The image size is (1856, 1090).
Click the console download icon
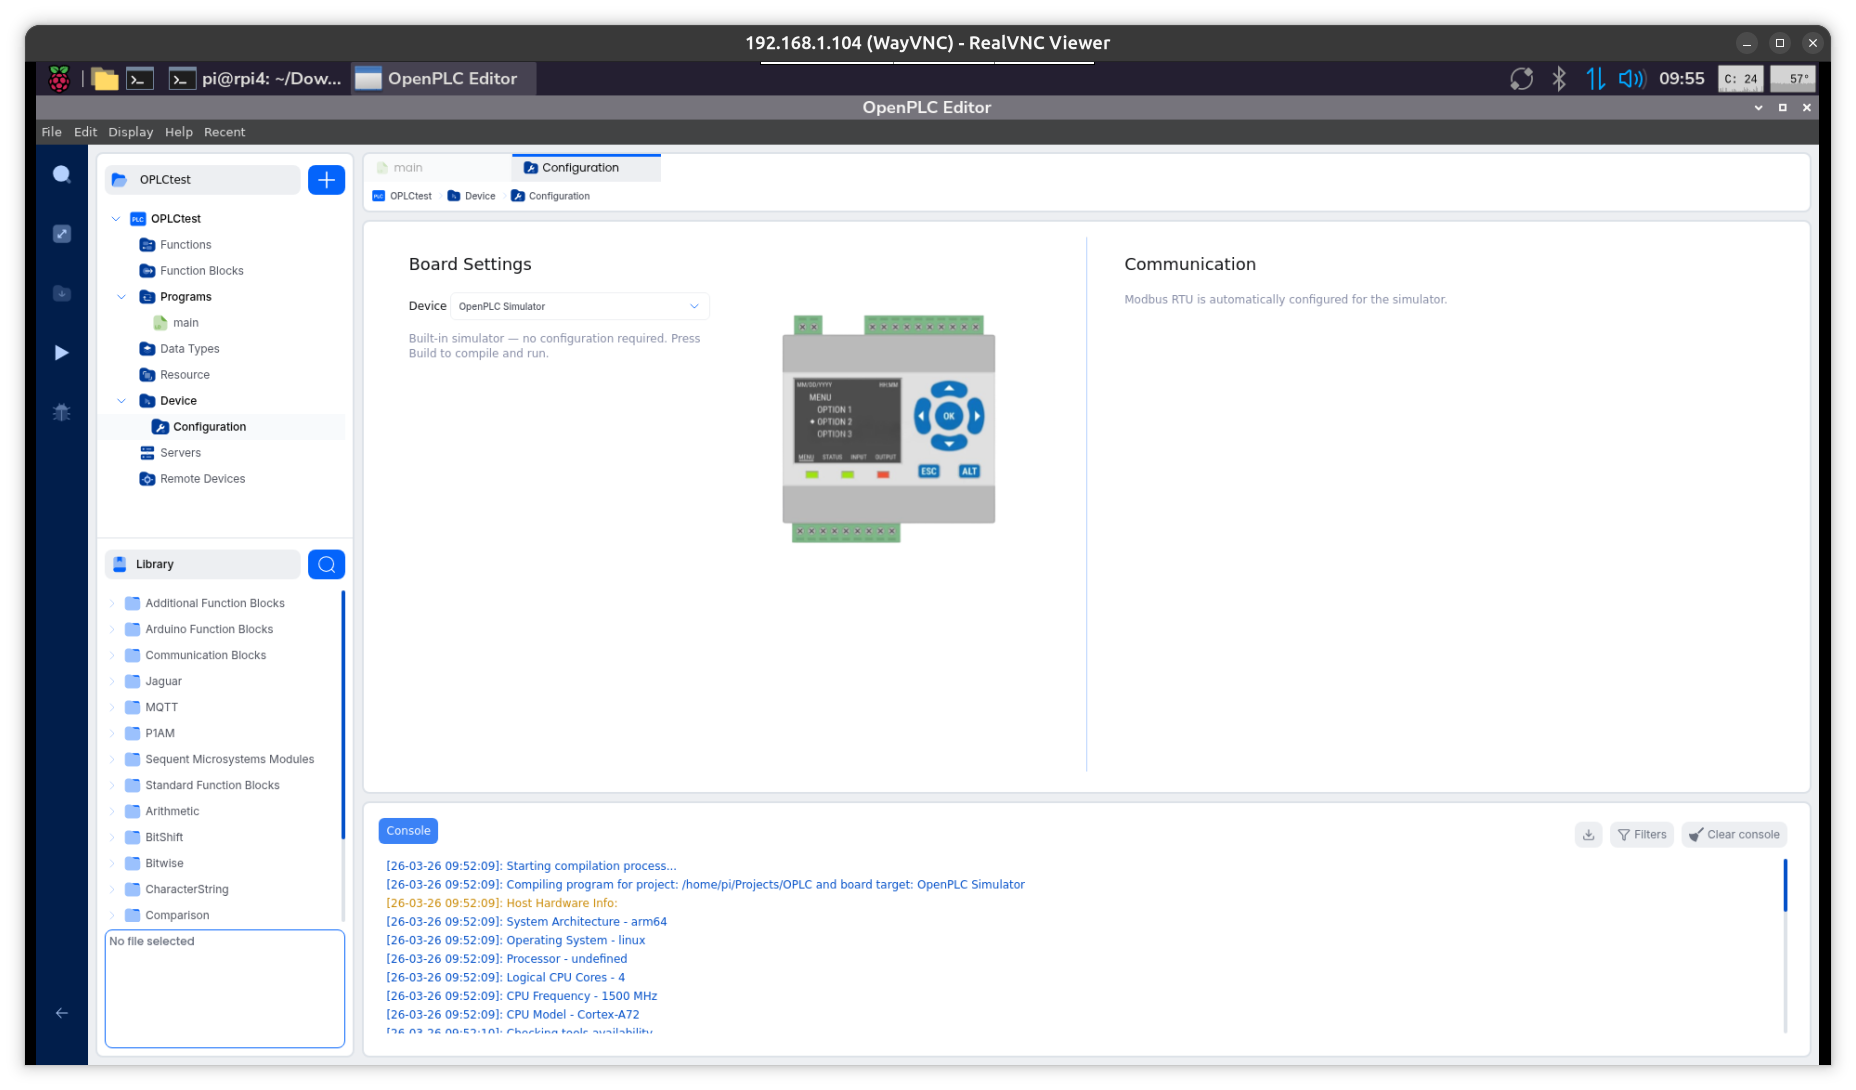click(1588, 835)
